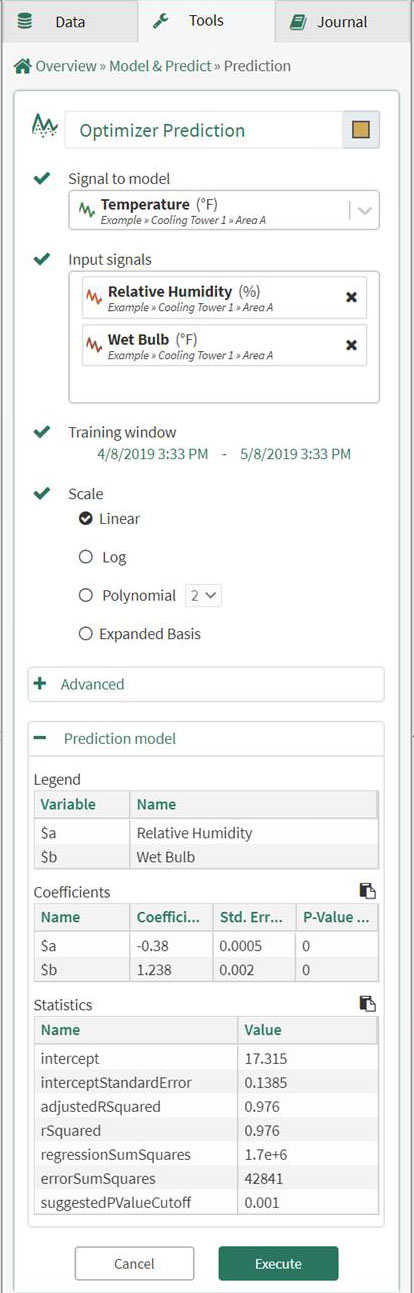Copy Coefficients table to clipboard
This screenshot has width=414, height=1293.
pos(368,891)
